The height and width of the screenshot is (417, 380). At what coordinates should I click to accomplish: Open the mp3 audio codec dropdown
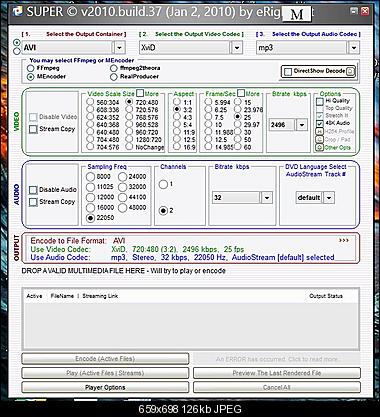pos(354,47)
